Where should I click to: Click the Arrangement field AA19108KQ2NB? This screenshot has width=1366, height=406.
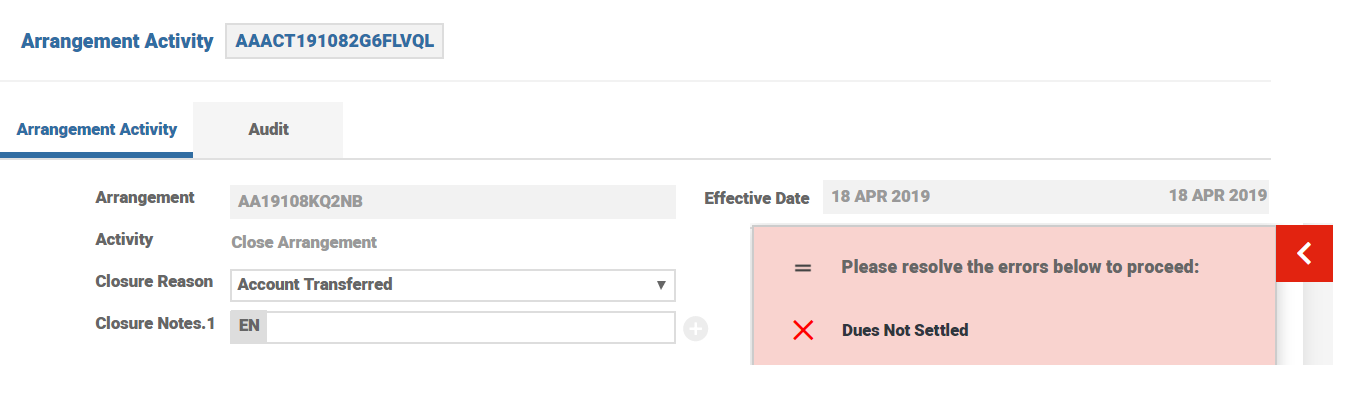click(452, 202)
